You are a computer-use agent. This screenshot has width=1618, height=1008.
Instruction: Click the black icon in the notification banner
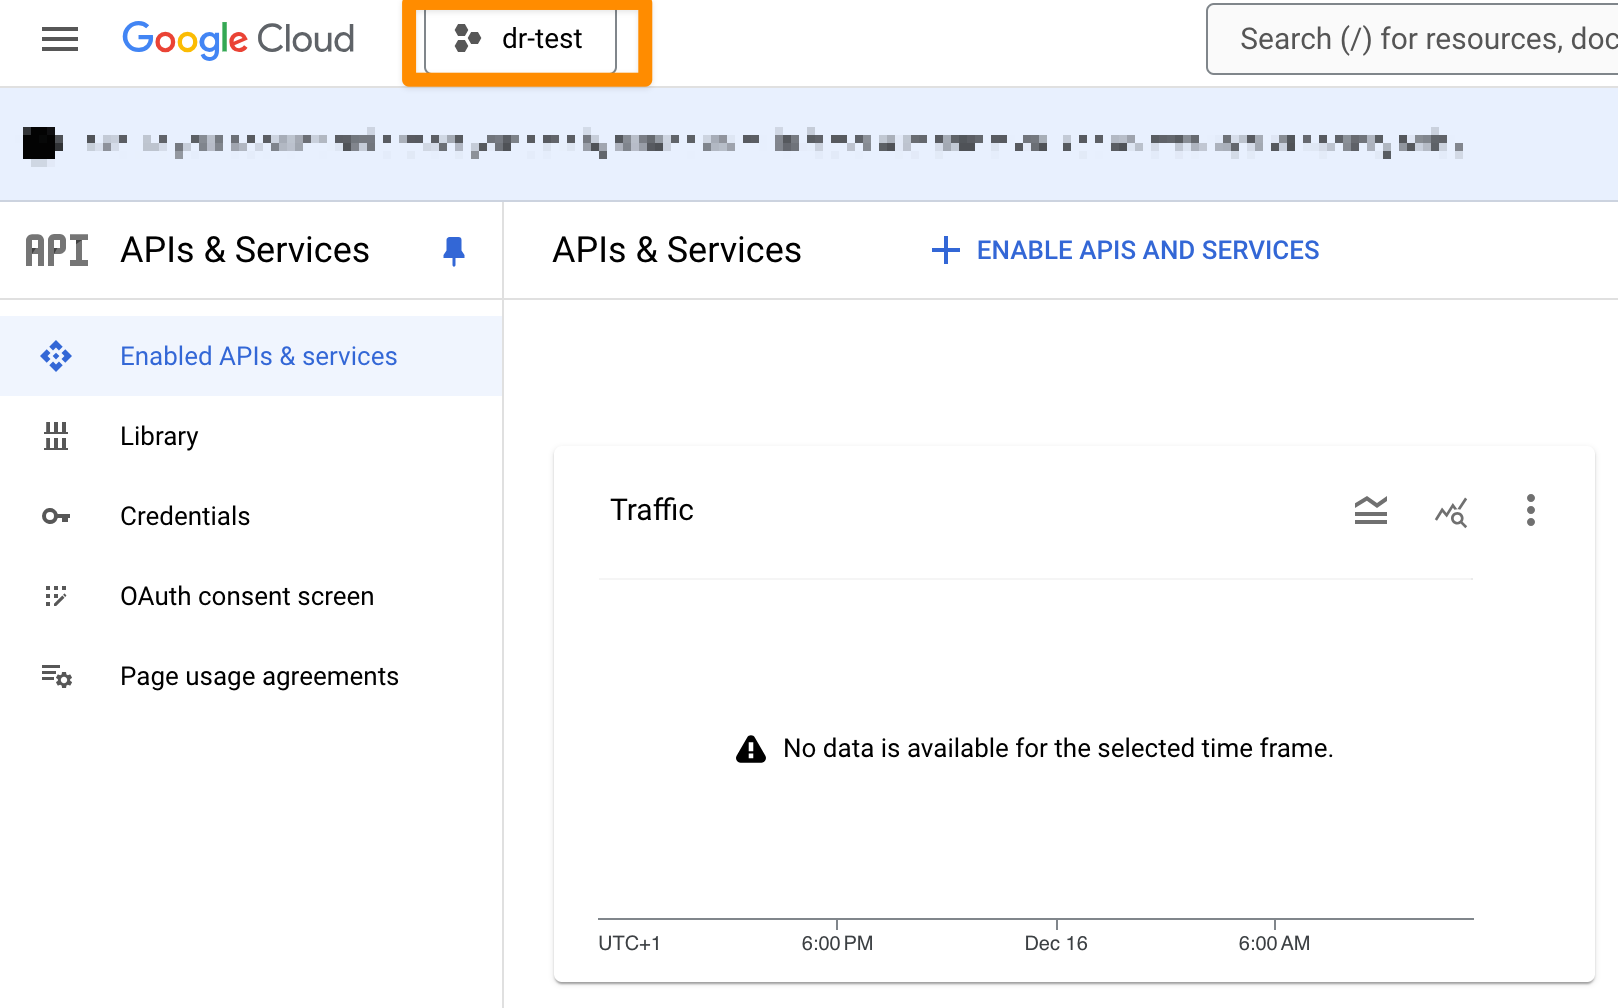[42, 144]
